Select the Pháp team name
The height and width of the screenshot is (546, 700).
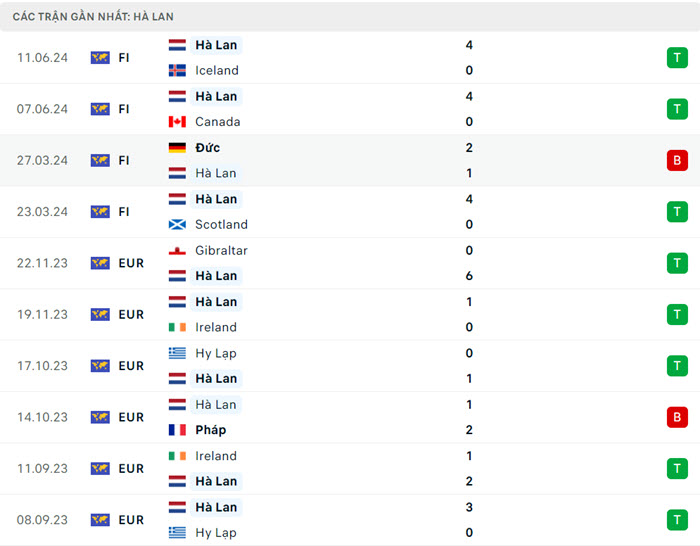tap(211, 430)
